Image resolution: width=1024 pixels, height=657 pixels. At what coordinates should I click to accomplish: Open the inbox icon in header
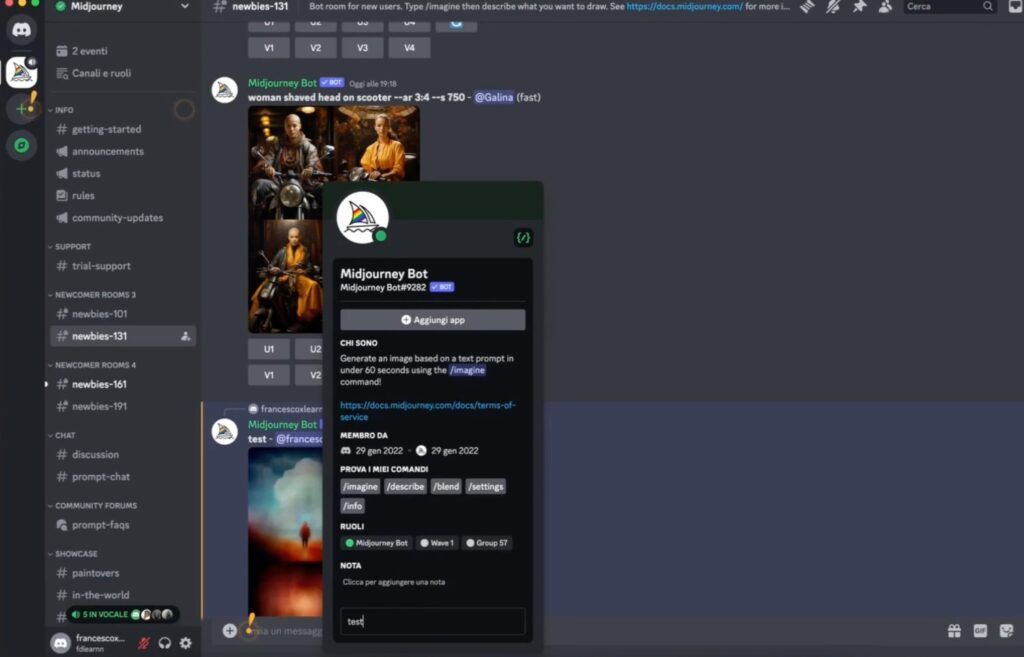(x=1016, y=7)
